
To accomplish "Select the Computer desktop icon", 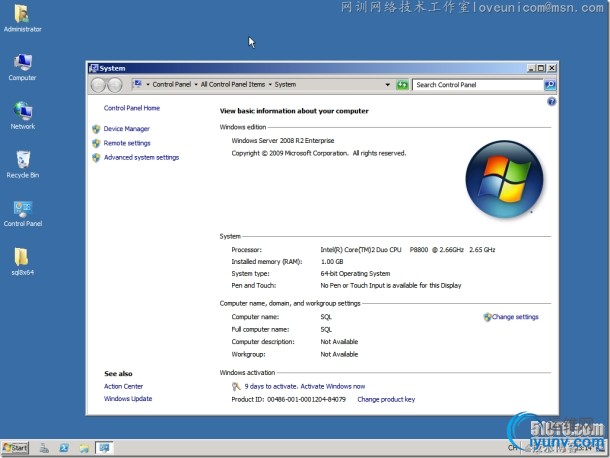I will tap(23, 67).
